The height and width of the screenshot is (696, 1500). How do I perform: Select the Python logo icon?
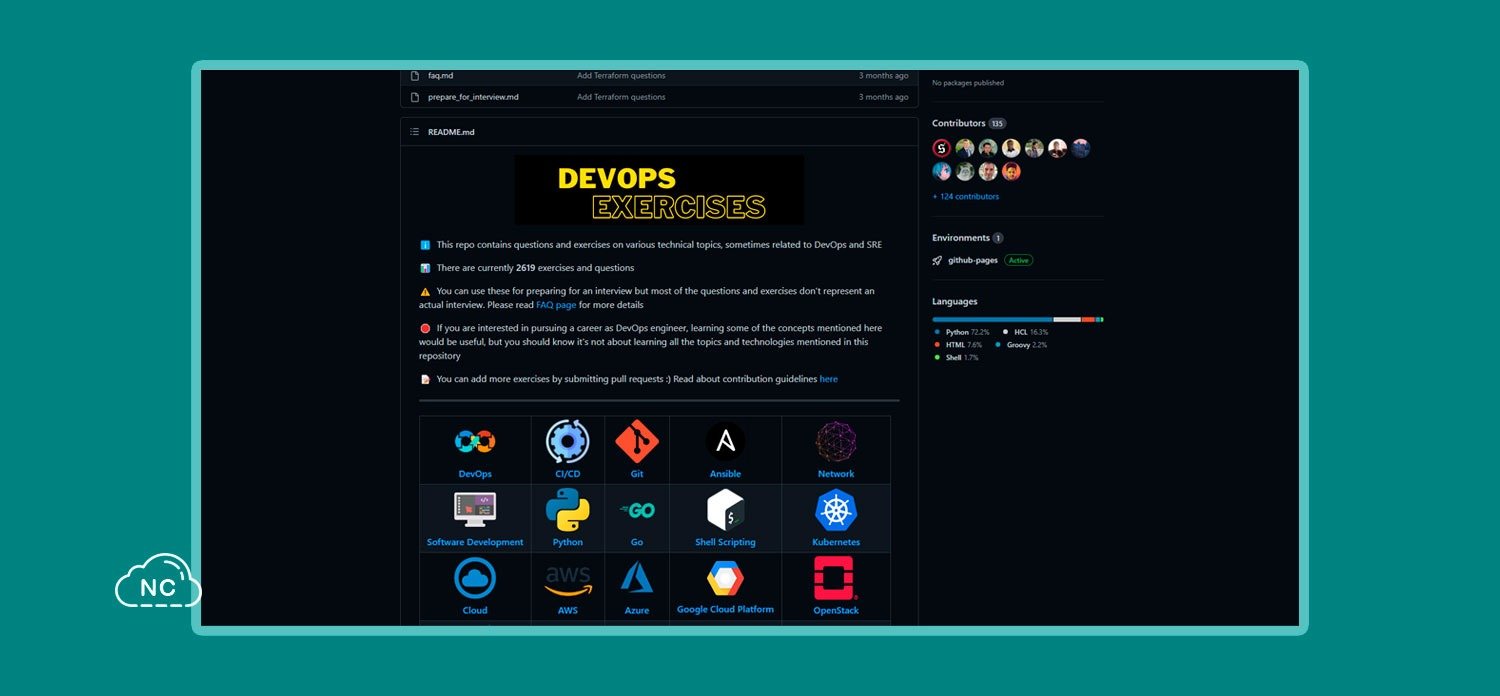[x=567, y=509]
